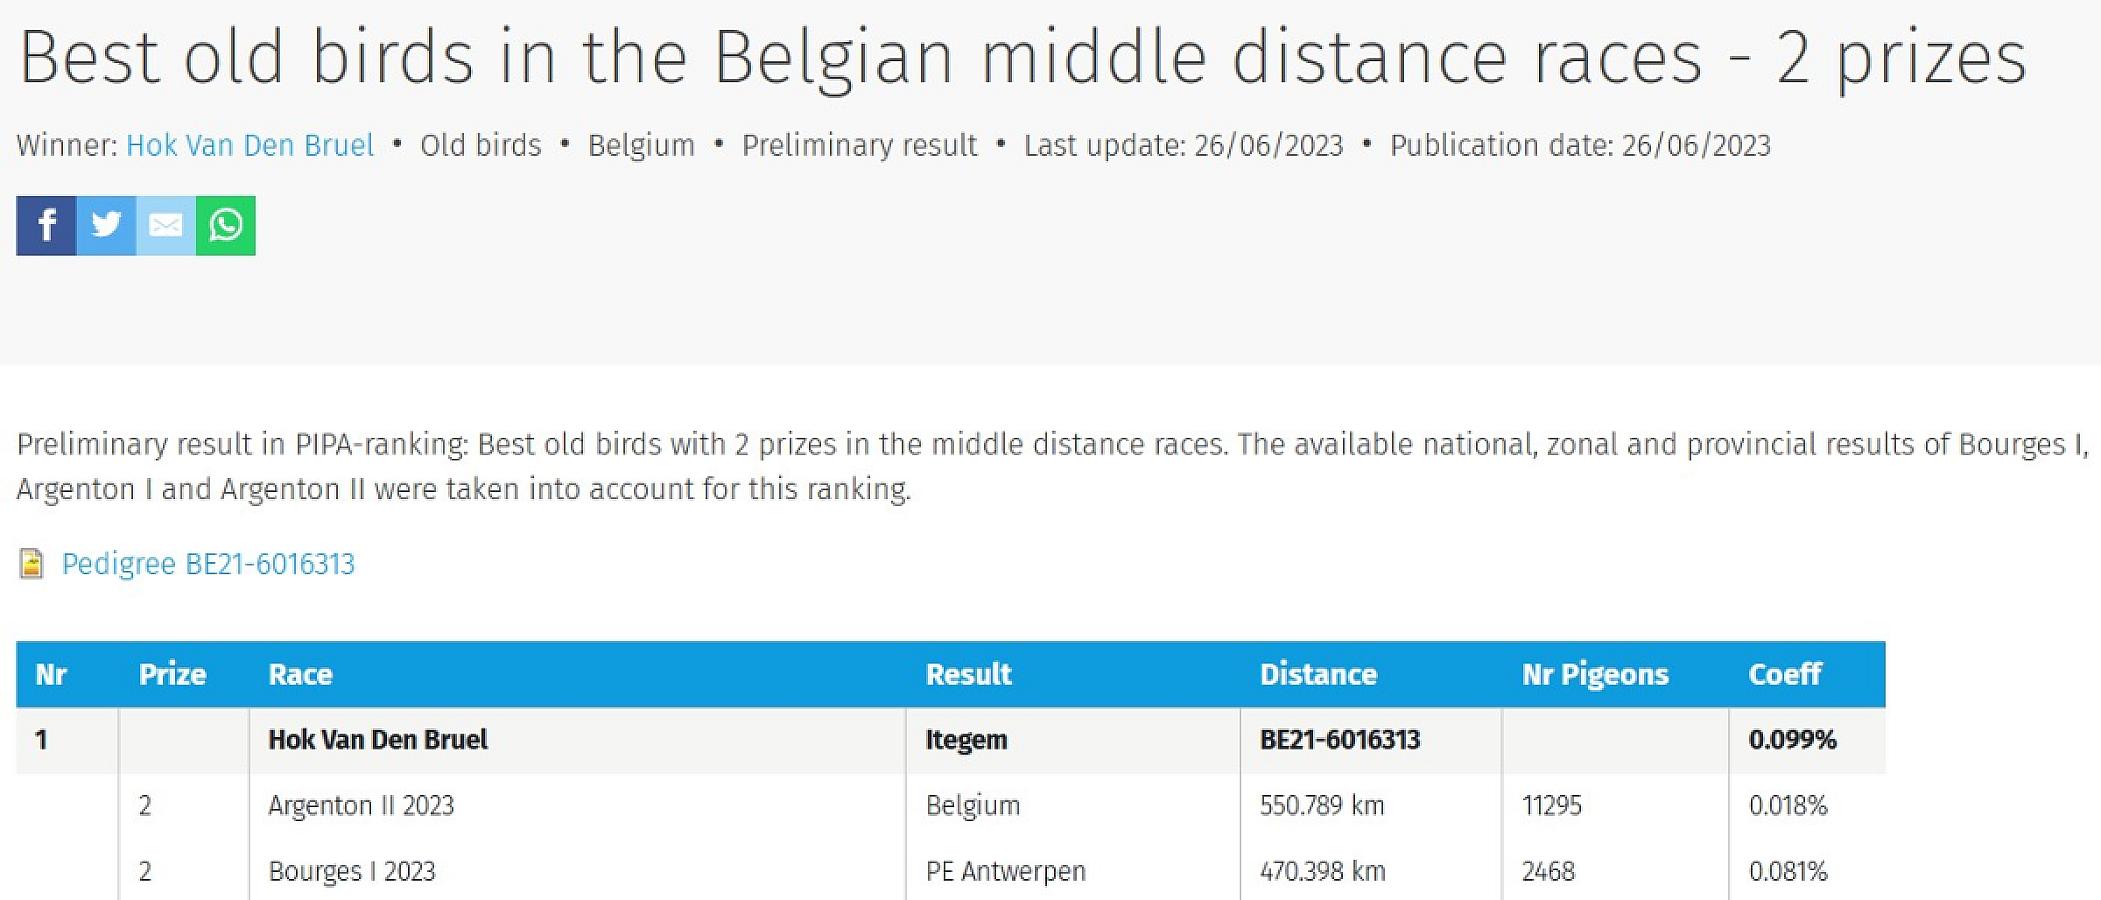
Task: Share the page on Facebook
Action: tap(46, 226)
